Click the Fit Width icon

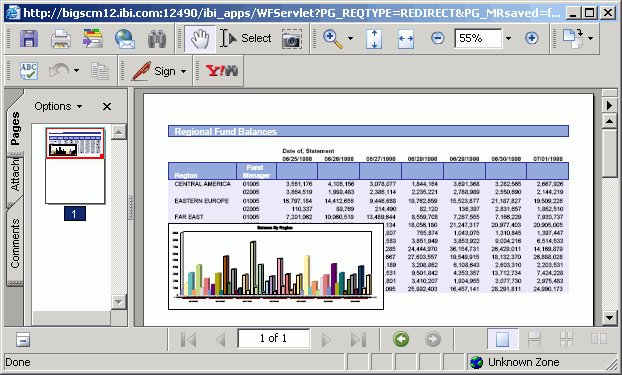click(x=406, y=39)
